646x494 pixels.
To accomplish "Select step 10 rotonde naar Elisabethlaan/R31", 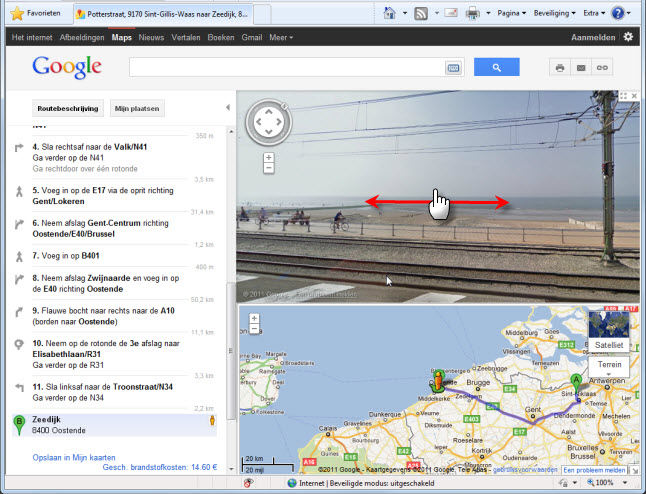I will [114, 354].
